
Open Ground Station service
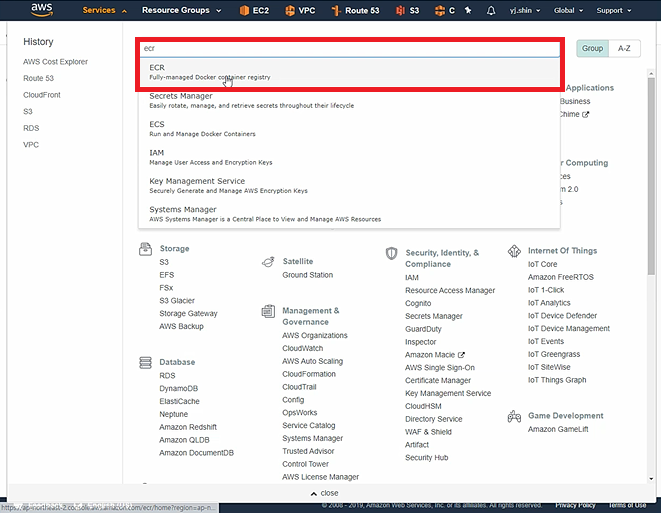(307, 275)
